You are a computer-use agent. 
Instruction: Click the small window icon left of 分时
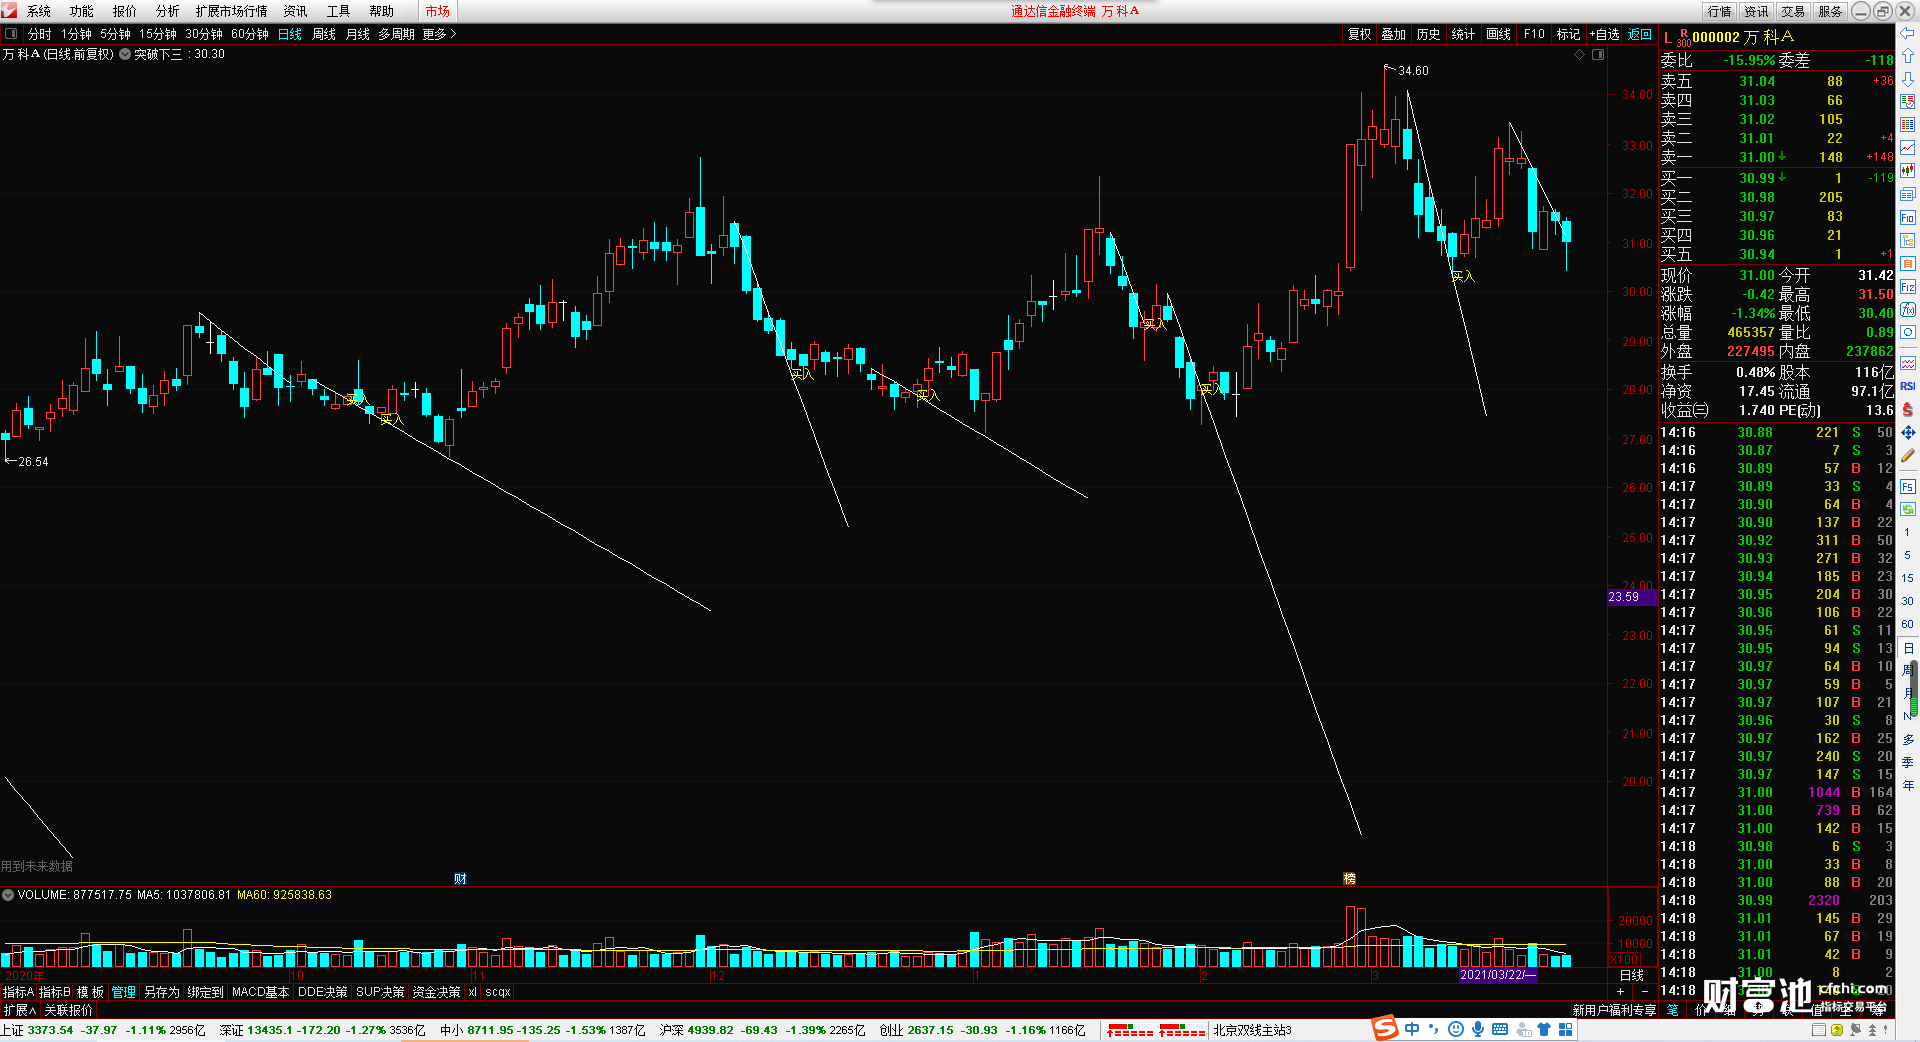11,33
